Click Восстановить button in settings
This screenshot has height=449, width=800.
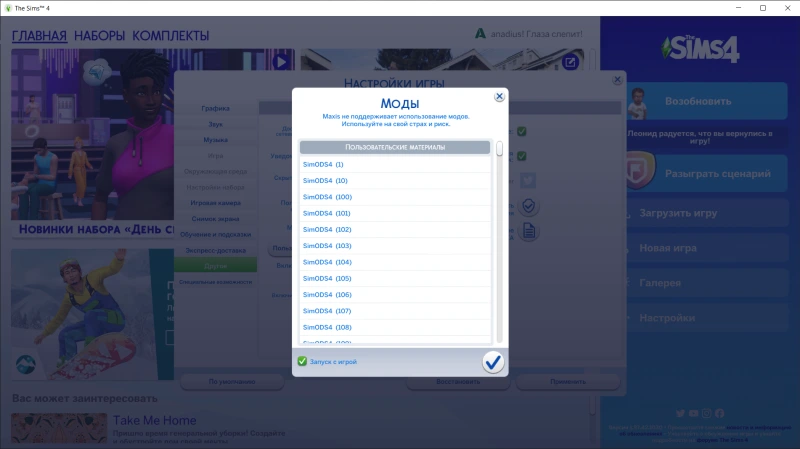[458, 382]
